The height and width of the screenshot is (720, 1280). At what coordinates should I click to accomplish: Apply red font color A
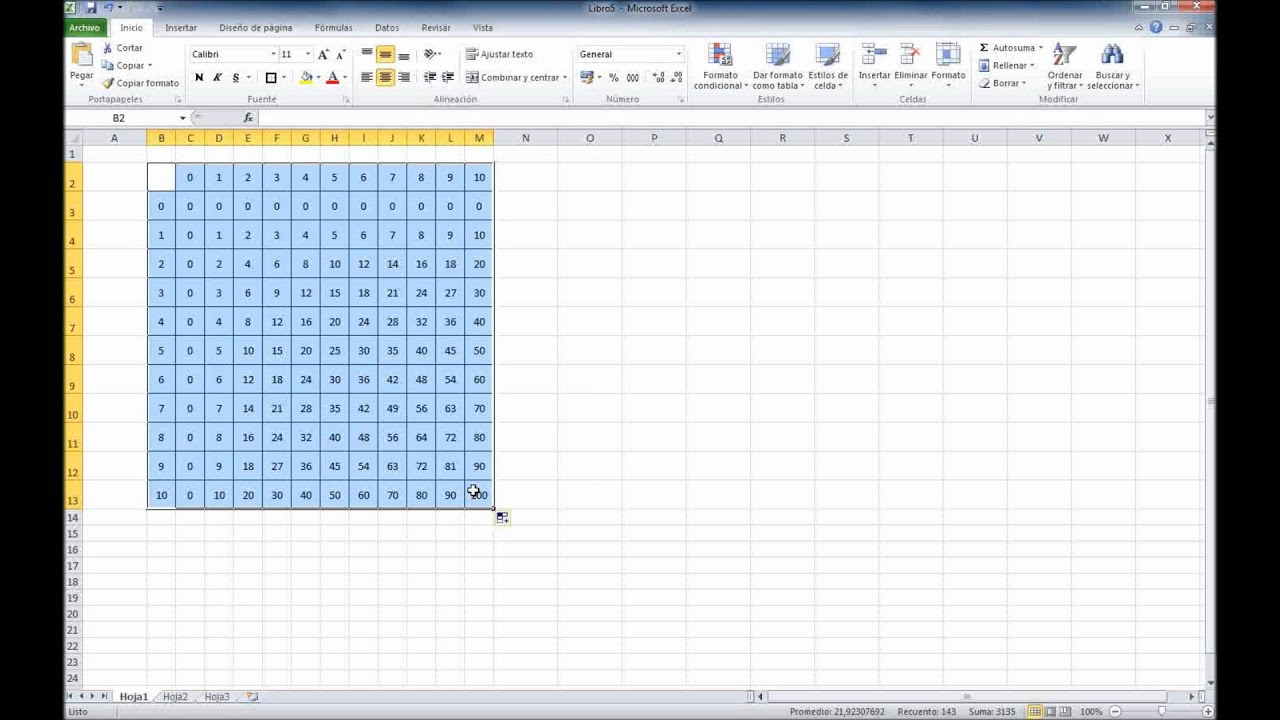[332, 77]
